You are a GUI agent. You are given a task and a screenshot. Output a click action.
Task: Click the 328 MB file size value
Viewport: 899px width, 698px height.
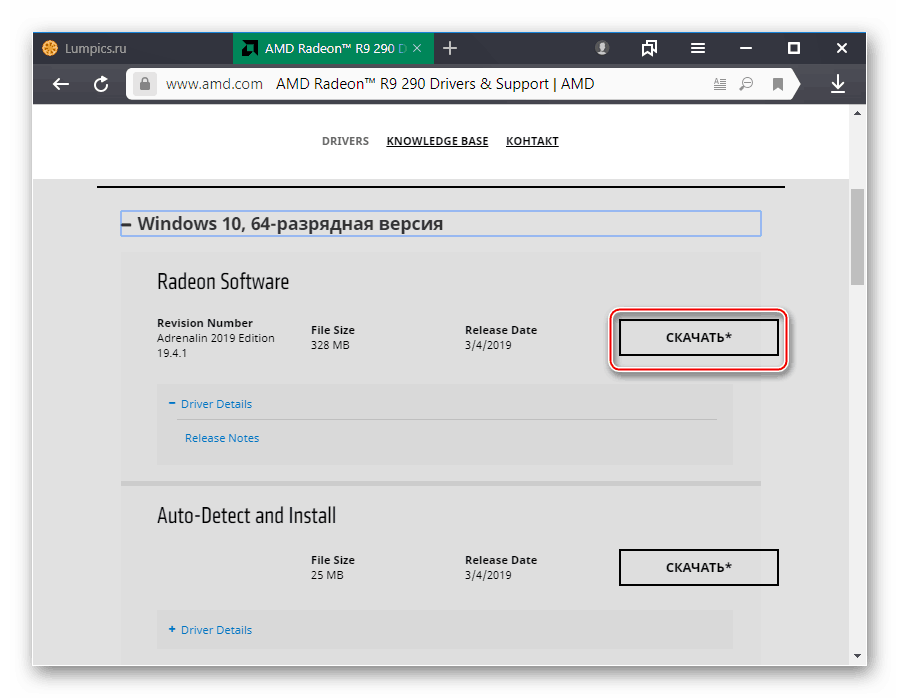(x=330, y=345)
